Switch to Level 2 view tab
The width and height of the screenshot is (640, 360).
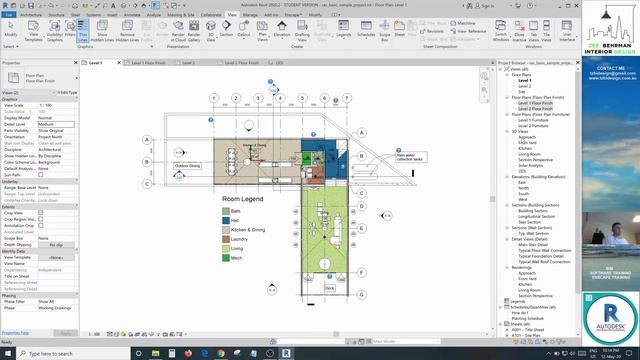tap(188, 63)
